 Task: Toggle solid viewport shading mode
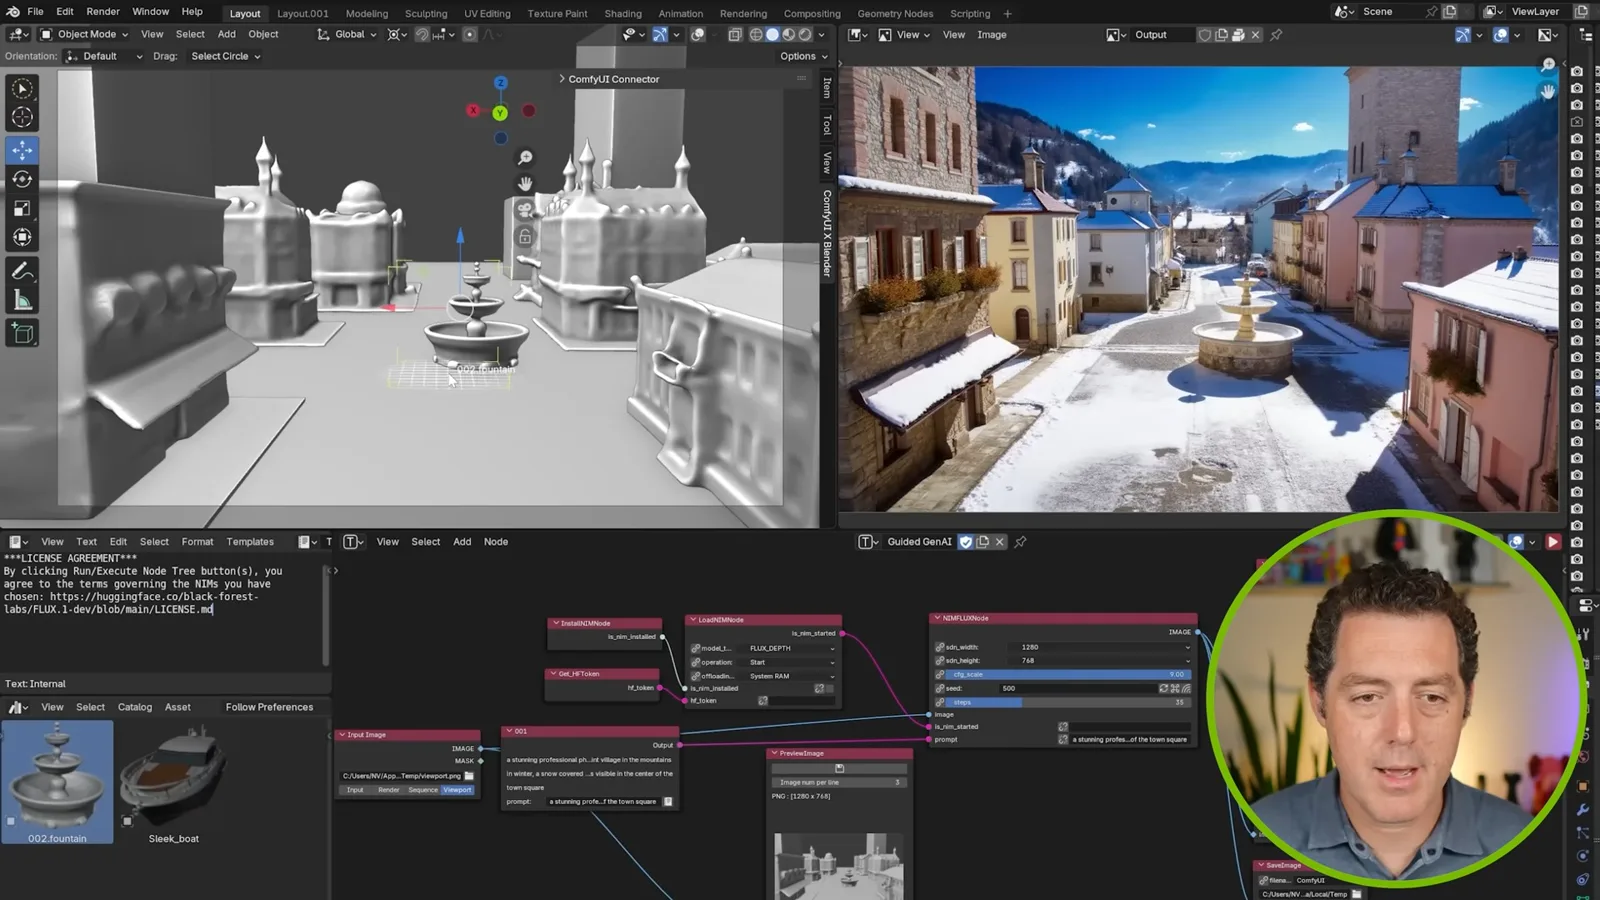tap(772, 34)
